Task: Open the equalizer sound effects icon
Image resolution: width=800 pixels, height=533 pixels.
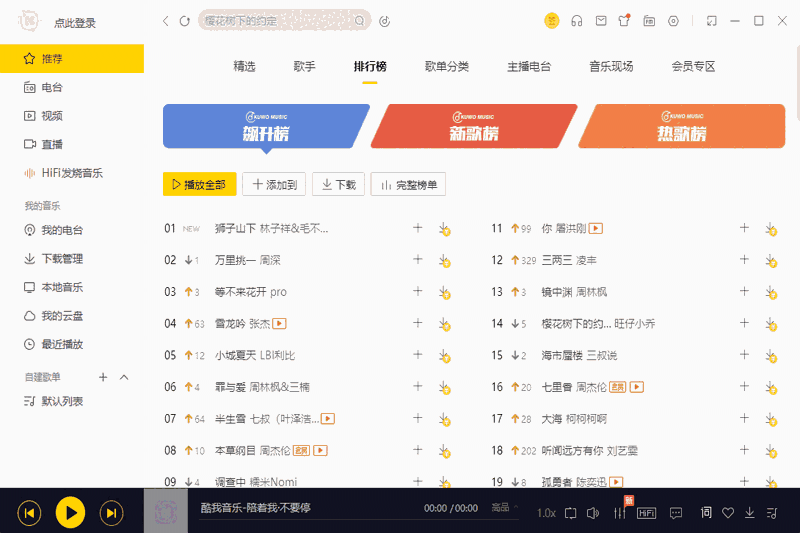Action: [x=619, y=513]
